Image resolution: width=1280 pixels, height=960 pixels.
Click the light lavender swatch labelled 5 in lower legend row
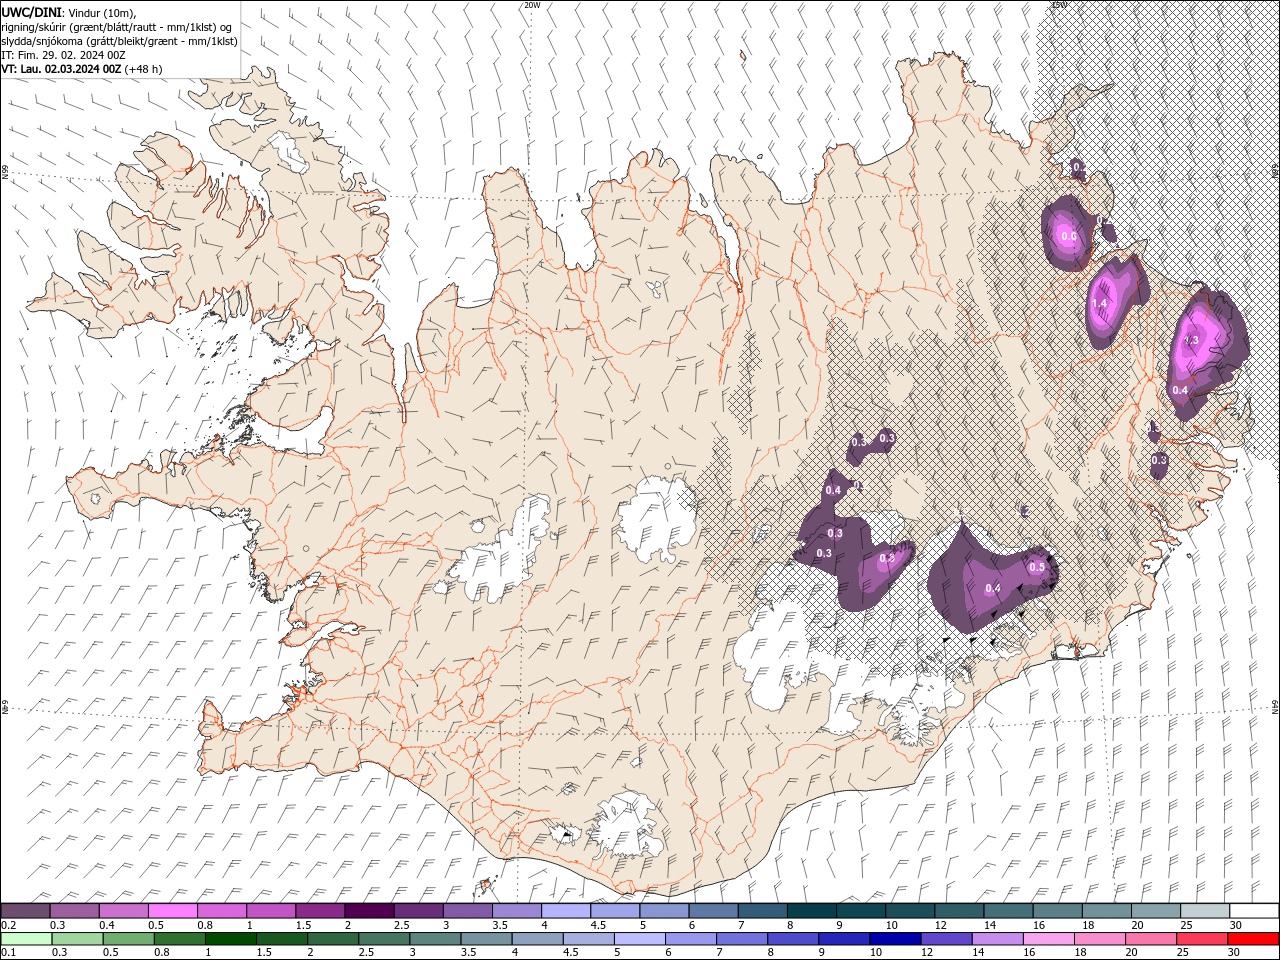[x=639, y=939]
